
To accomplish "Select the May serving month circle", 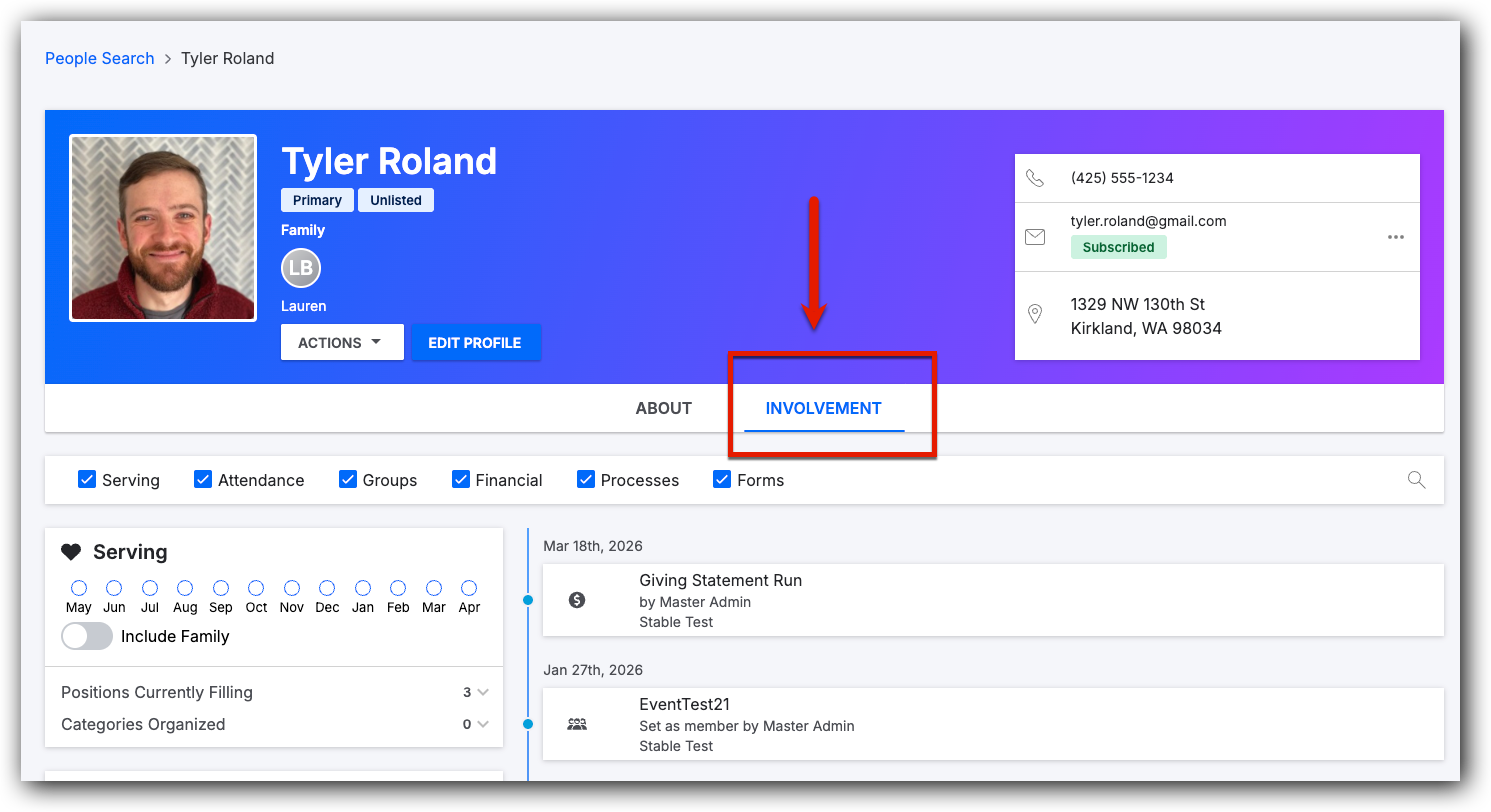I will 79,588.
